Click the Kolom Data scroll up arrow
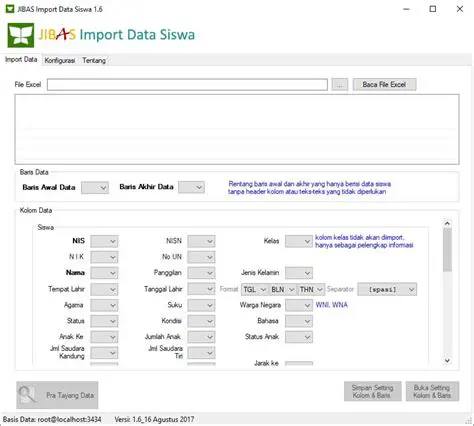 point(447,223)
